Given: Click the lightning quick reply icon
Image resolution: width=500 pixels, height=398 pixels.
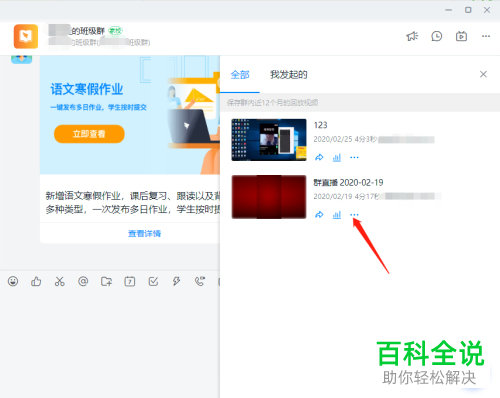Looking at the screenshot, I should click(x=177, y=282).
